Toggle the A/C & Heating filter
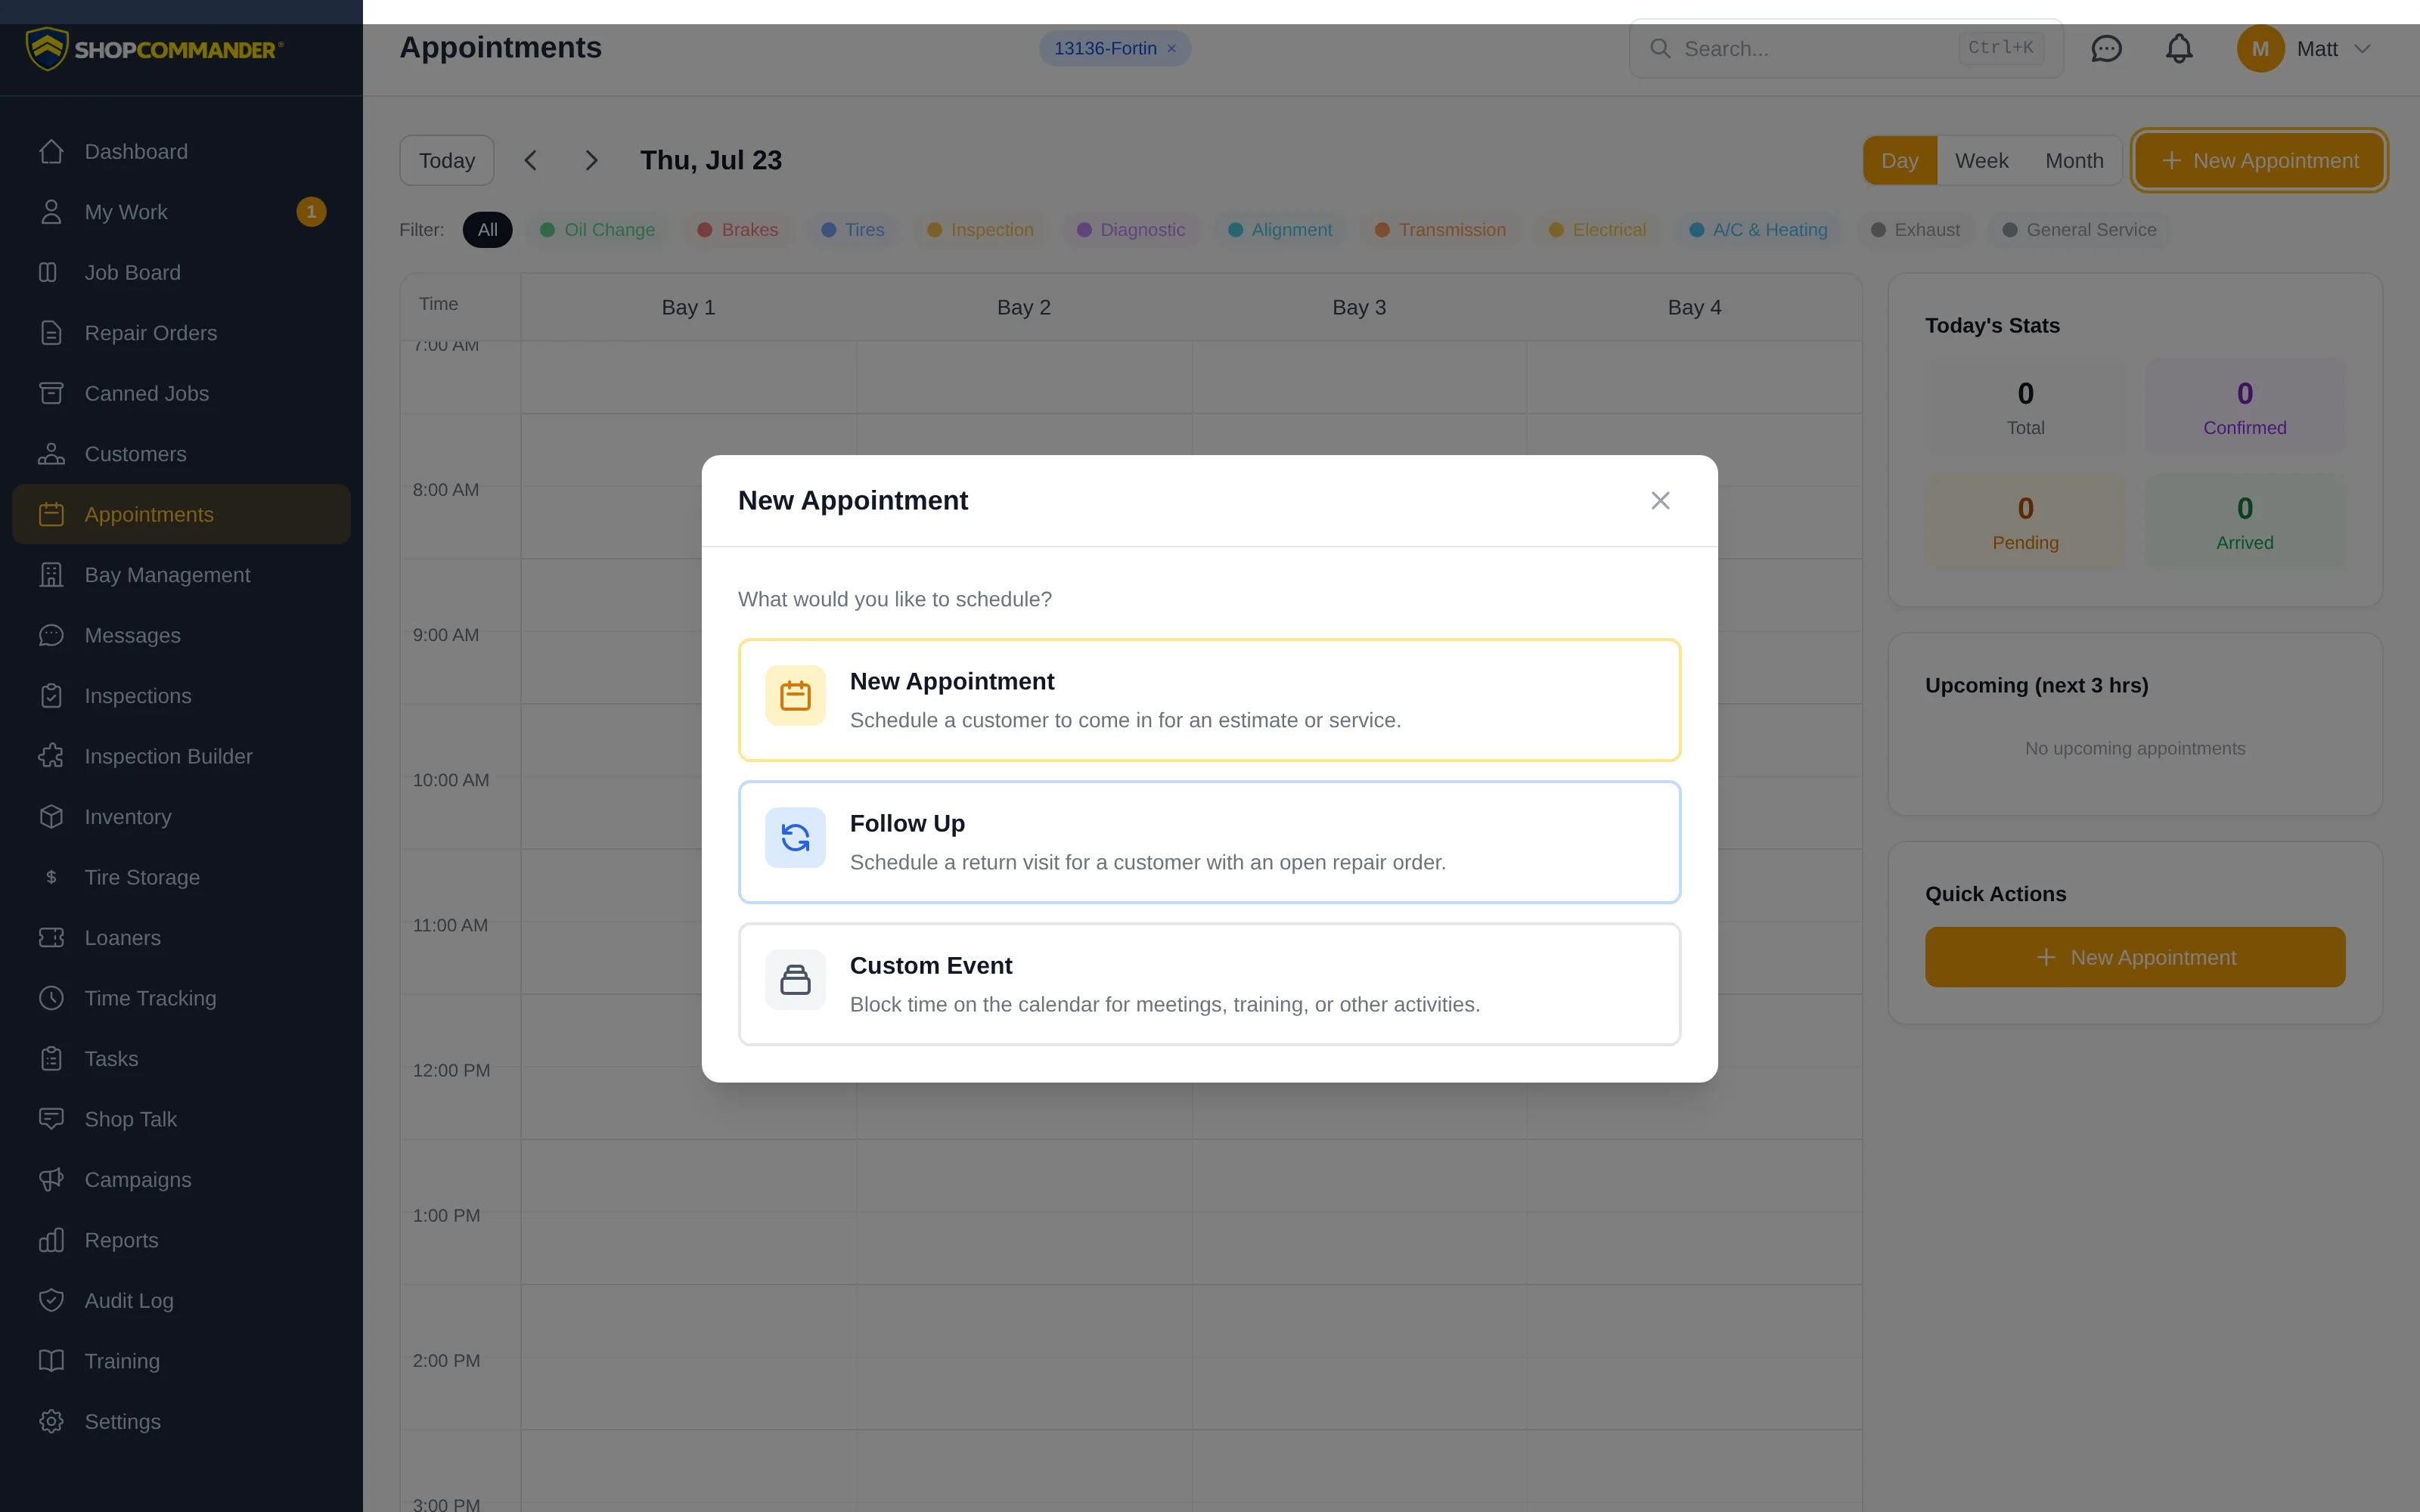 click(x=1758, y=230)
